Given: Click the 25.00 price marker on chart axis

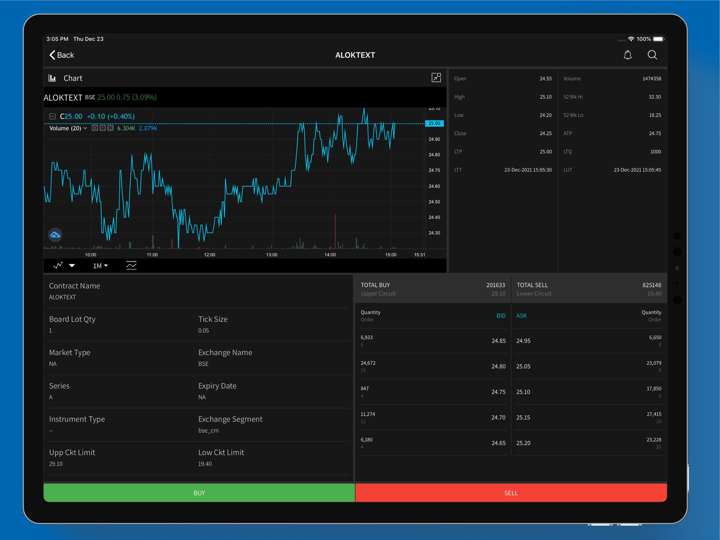Looking at the screenshot, I should point(434,123).
